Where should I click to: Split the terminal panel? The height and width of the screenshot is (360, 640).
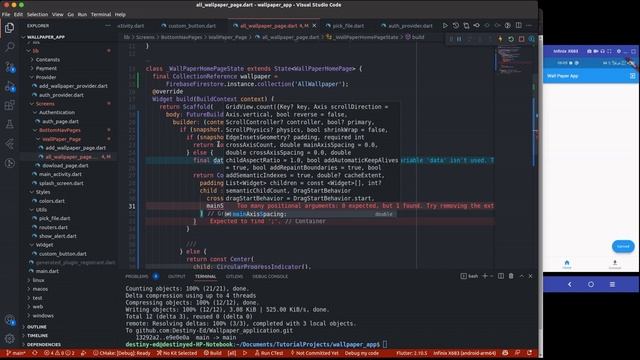tap(501, 276)
